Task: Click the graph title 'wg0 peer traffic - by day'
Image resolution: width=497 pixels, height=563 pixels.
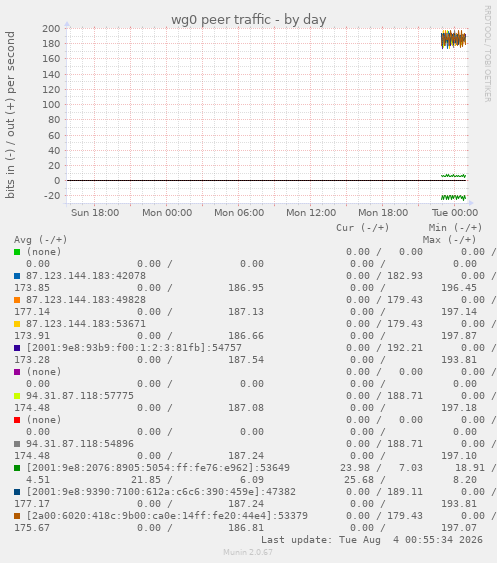Action: coord(248,19)
